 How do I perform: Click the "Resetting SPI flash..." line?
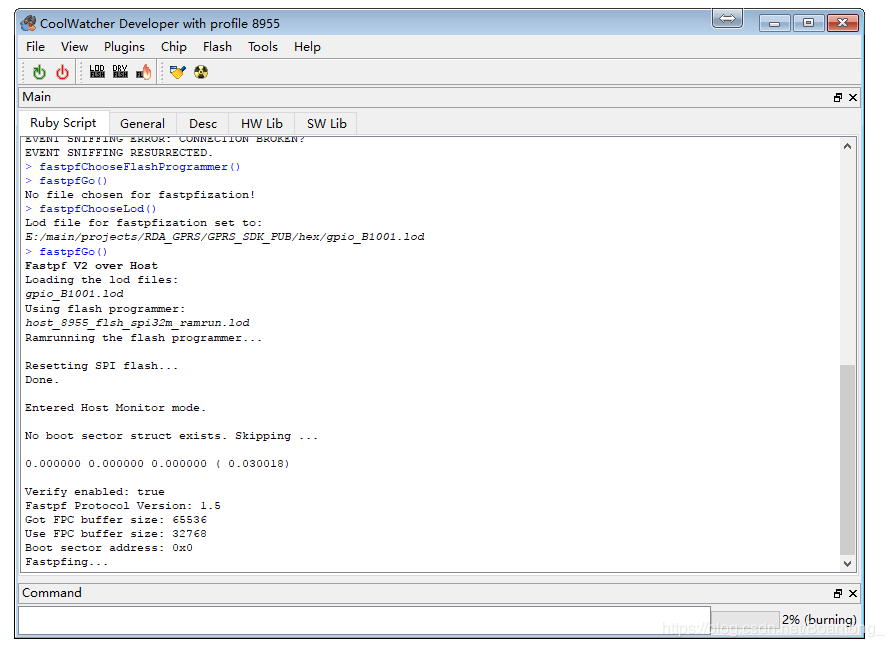101,366
